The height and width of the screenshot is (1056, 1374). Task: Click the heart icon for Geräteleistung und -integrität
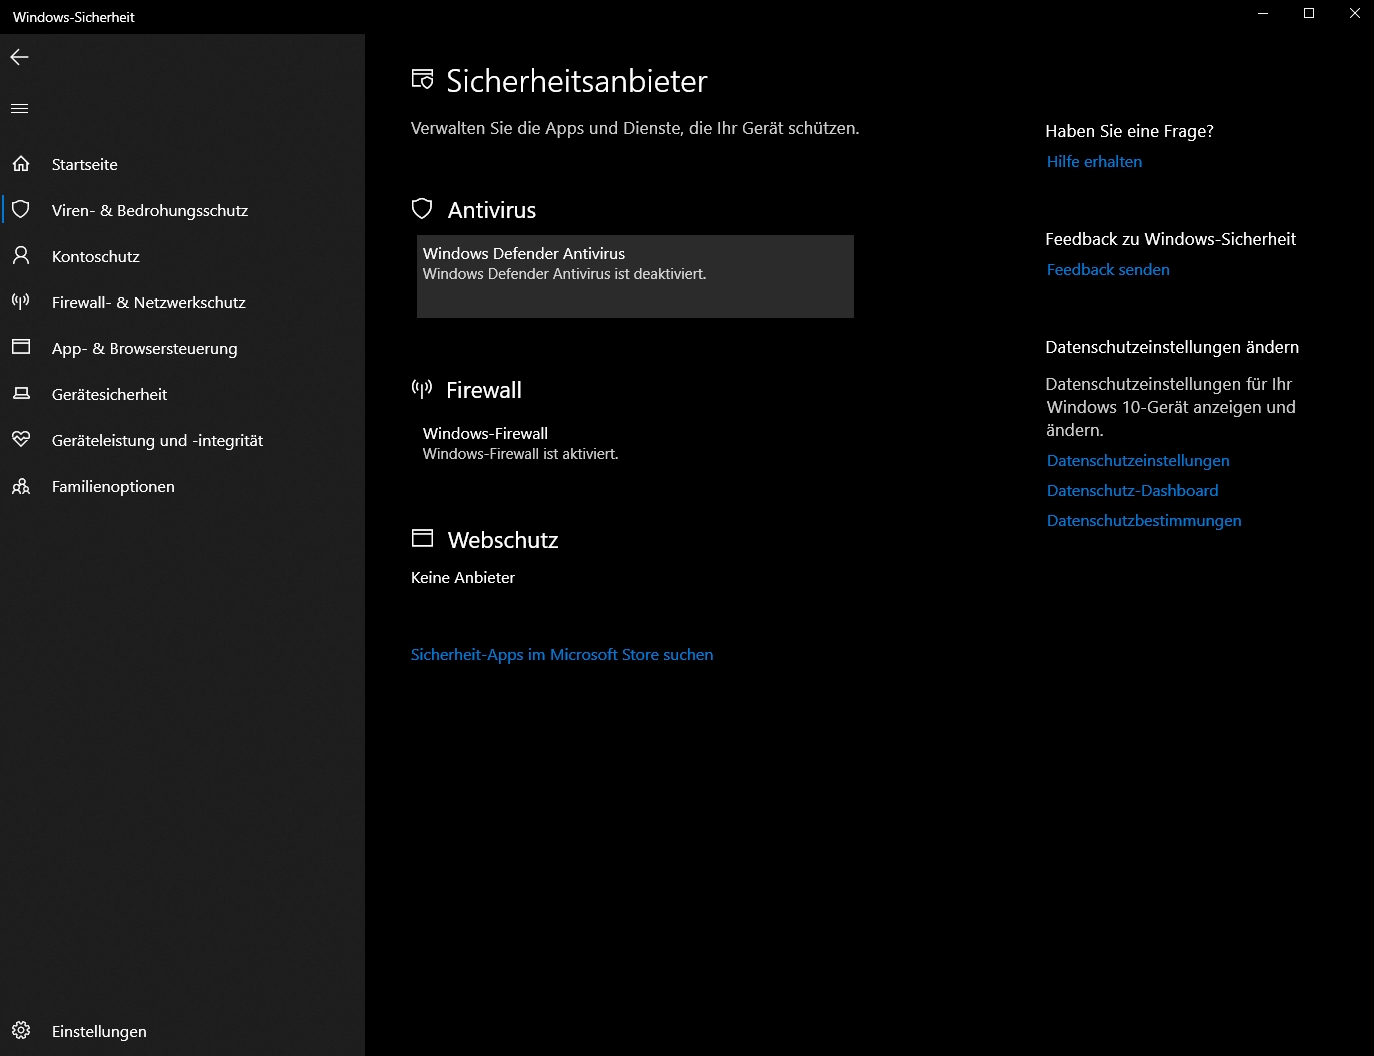coord(21,440)
